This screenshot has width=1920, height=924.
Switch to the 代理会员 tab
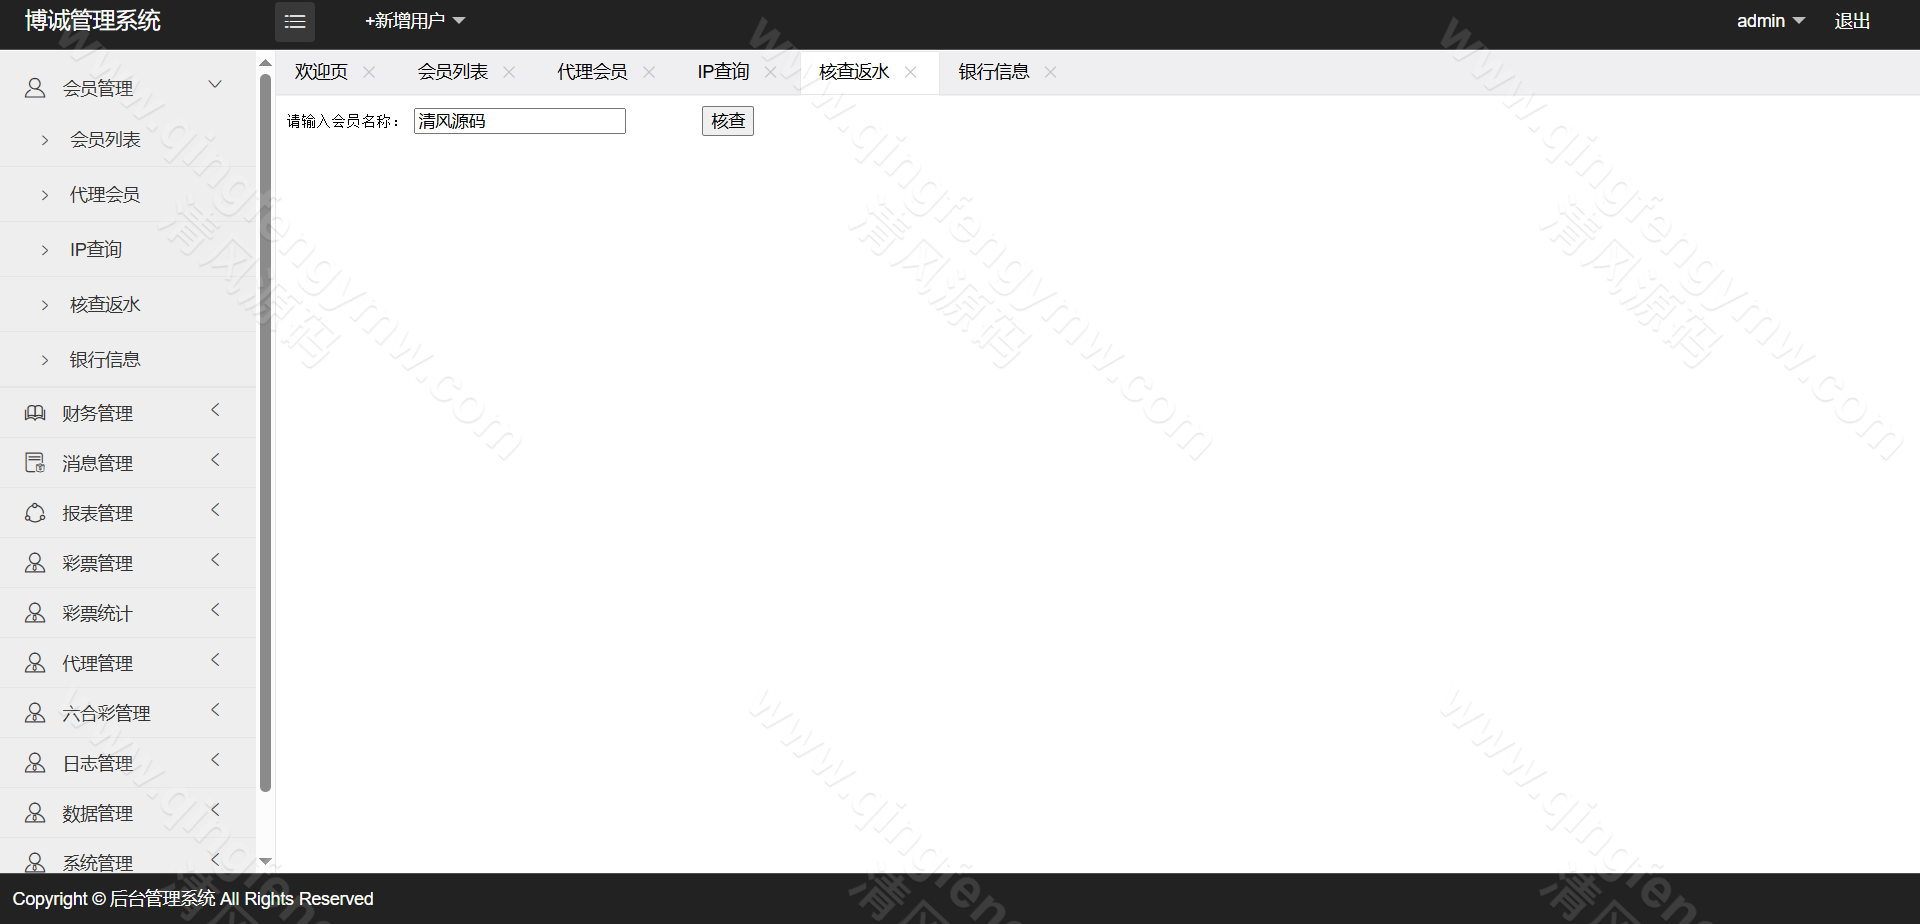point(592,72)
